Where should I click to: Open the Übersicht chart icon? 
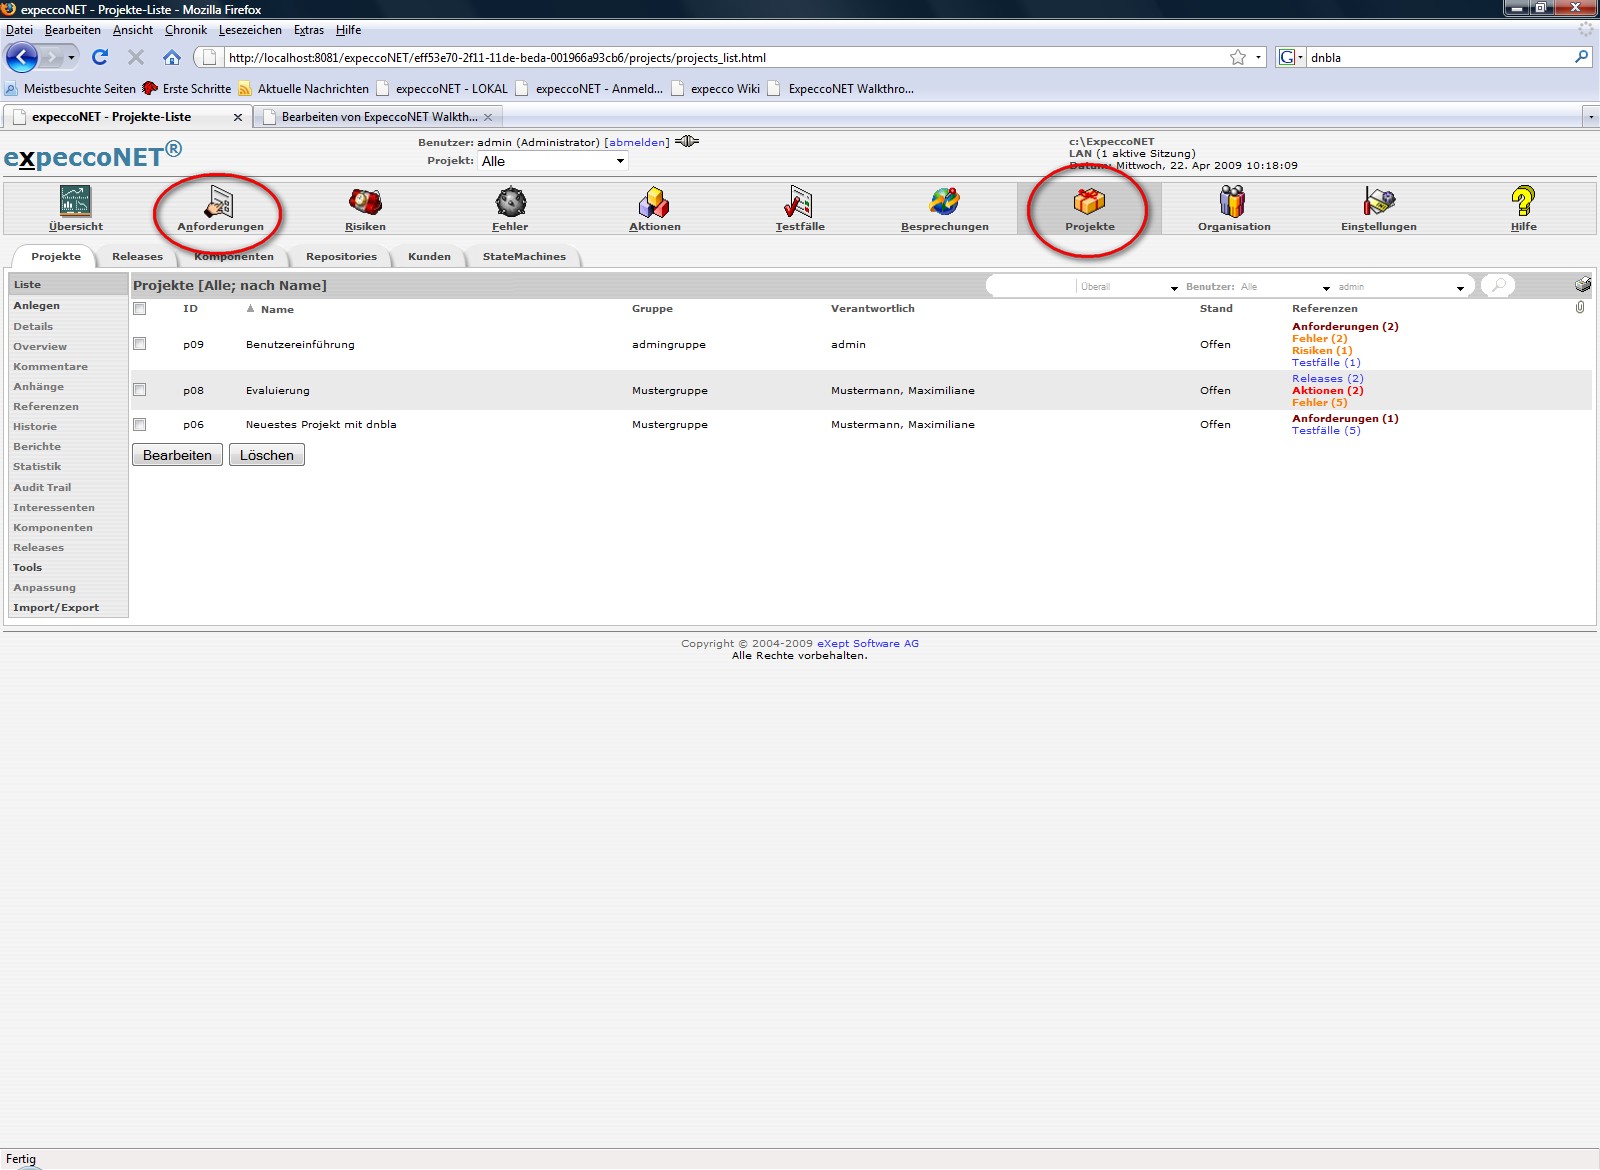click(75, 202)
